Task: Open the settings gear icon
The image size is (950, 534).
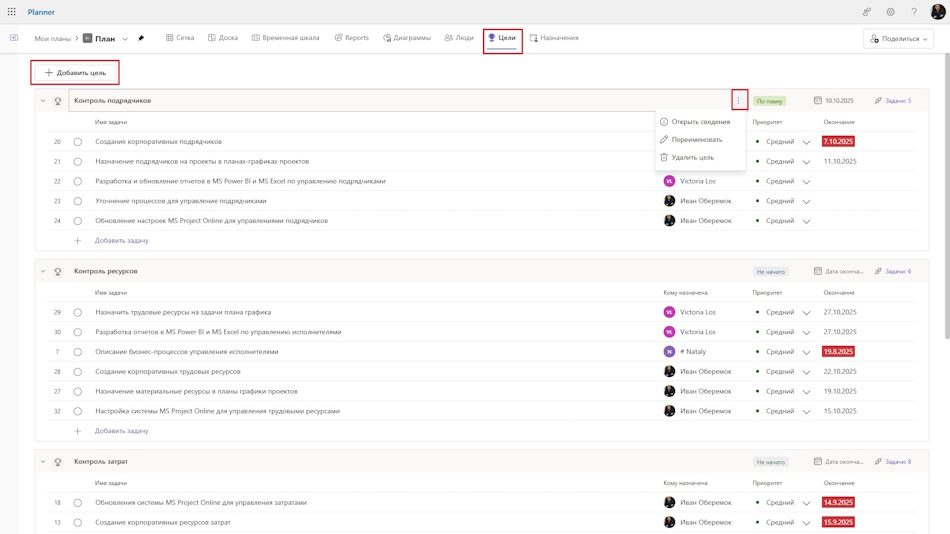Action: point(890,12)
